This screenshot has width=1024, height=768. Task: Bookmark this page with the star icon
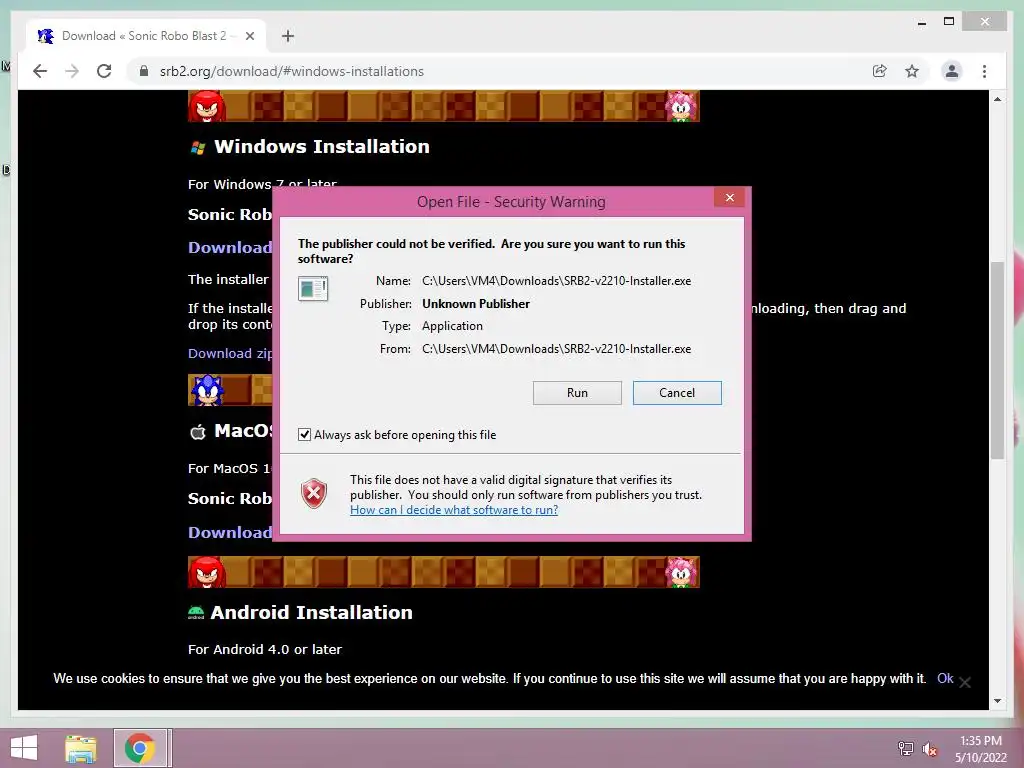point(912,71)
